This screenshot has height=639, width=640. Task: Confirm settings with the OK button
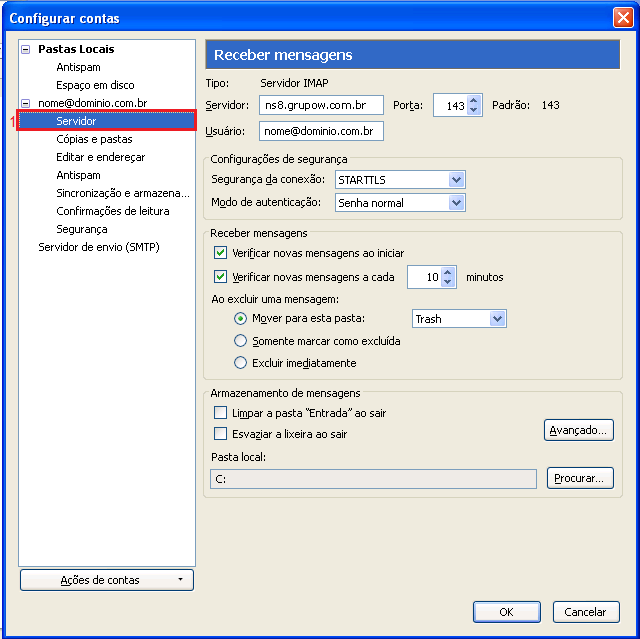[x=507, y=612]
